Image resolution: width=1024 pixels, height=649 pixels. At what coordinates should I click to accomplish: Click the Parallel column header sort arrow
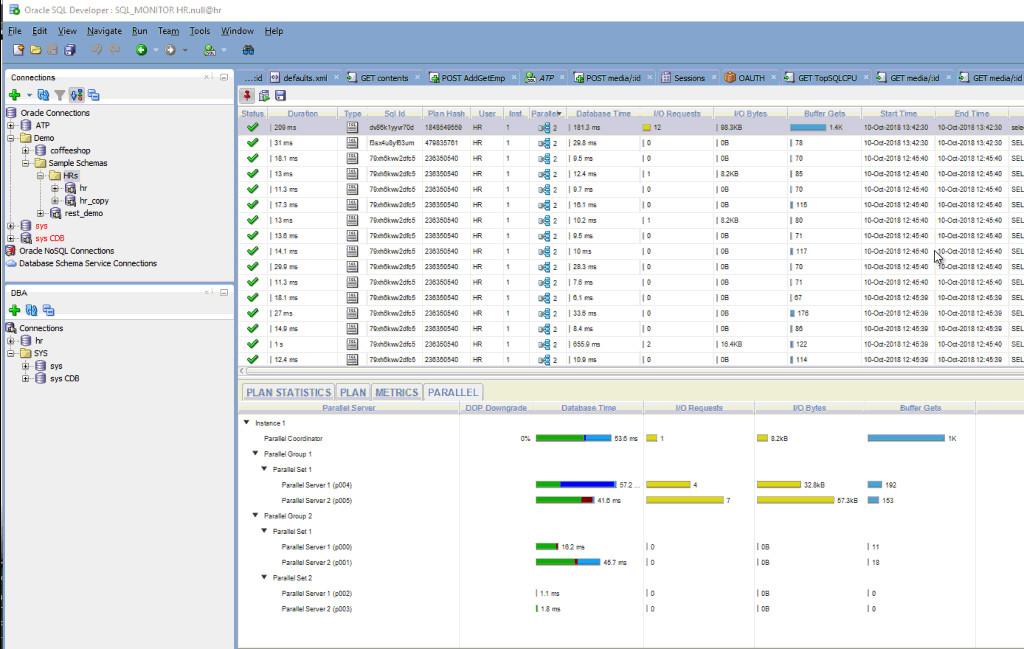click(559, 114)
